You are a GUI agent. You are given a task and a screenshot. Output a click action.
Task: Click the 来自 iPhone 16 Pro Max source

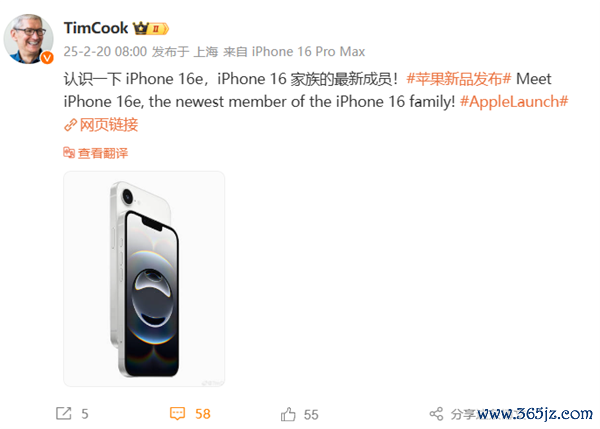294,52
